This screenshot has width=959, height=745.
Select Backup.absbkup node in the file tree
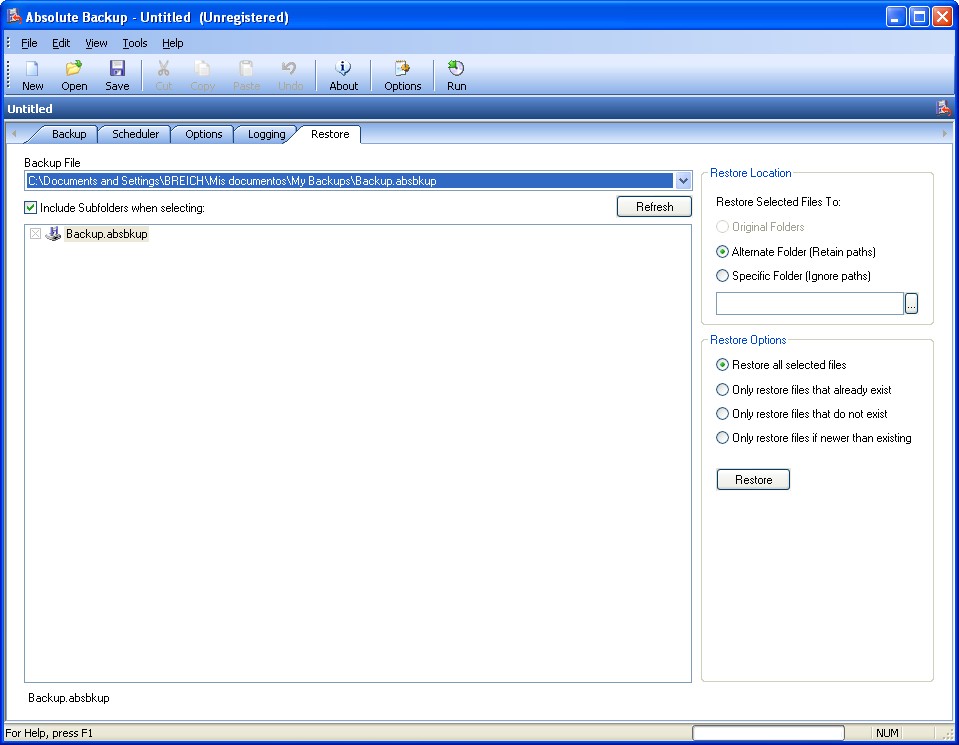coord(106,234)
